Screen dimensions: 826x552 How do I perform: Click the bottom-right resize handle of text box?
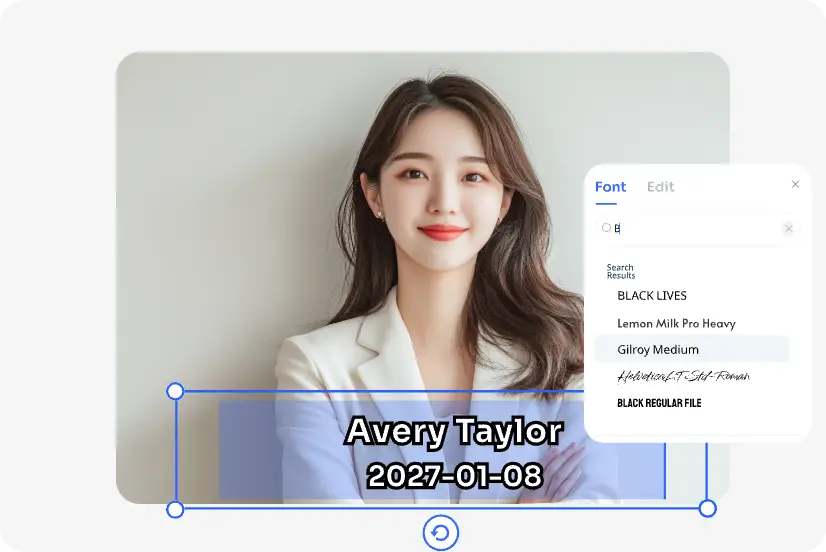(x=707, y=508)
